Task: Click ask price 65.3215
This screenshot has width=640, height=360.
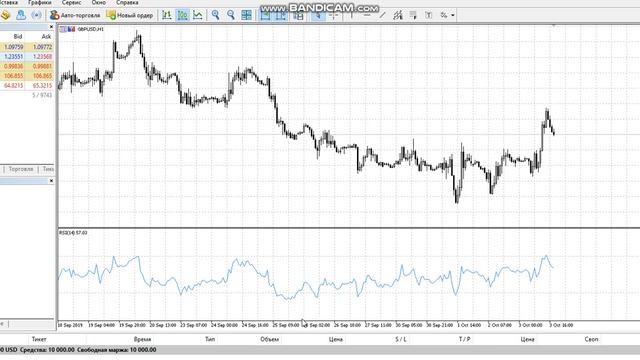Action: pos(42,86)
